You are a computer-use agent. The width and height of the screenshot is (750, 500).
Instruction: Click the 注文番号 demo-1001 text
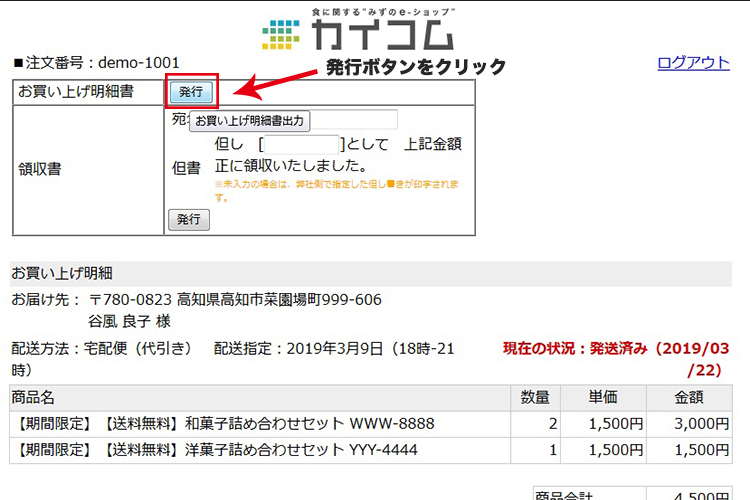[95, 63]
